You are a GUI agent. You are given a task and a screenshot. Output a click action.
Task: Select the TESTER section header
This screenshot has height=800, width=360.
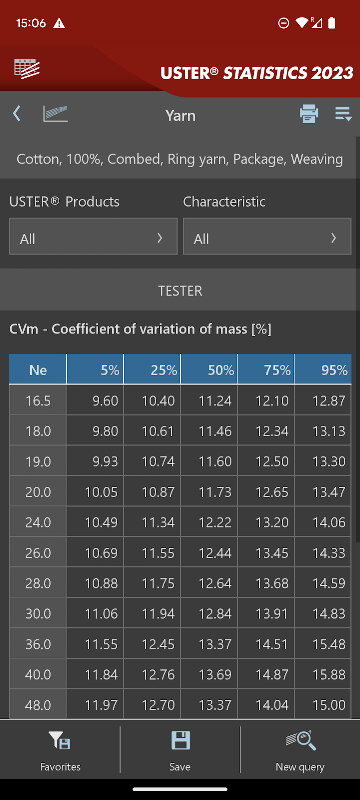tap(180, 291)
